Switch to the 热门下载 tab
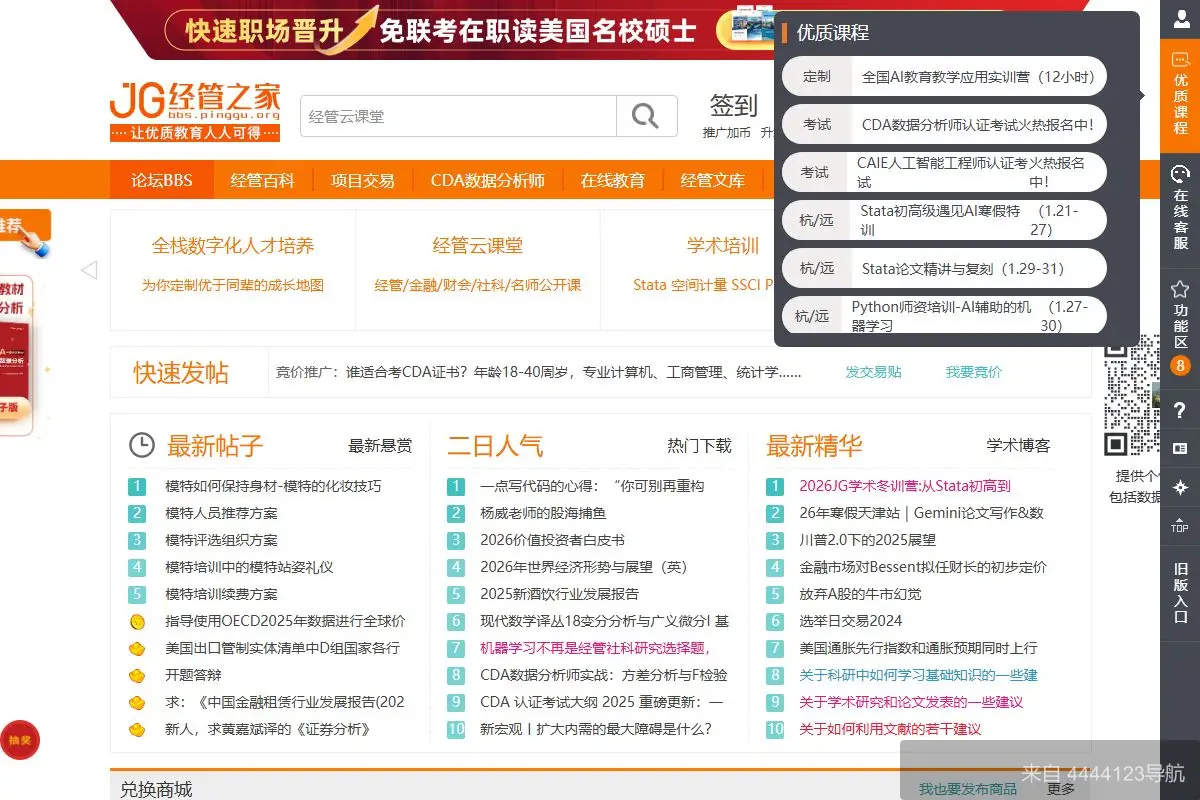 point(700,446)
